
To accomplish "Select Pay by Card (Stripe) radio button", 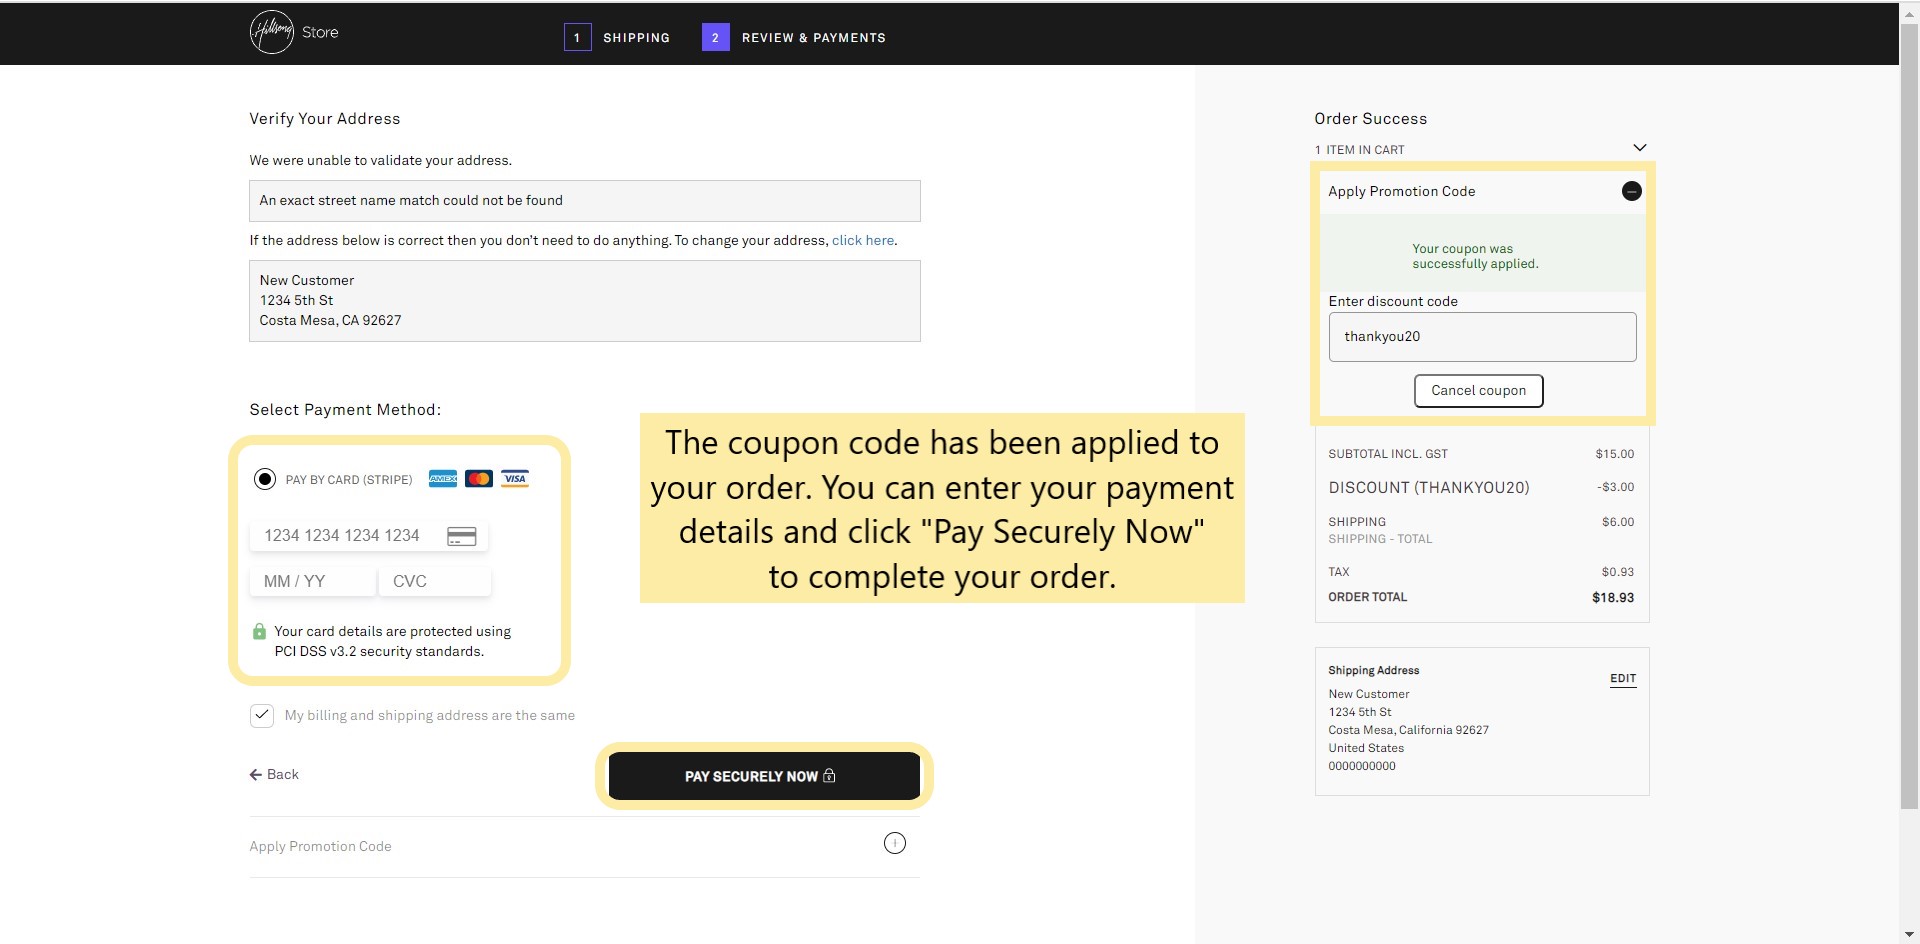I will (x=265, y=479).
